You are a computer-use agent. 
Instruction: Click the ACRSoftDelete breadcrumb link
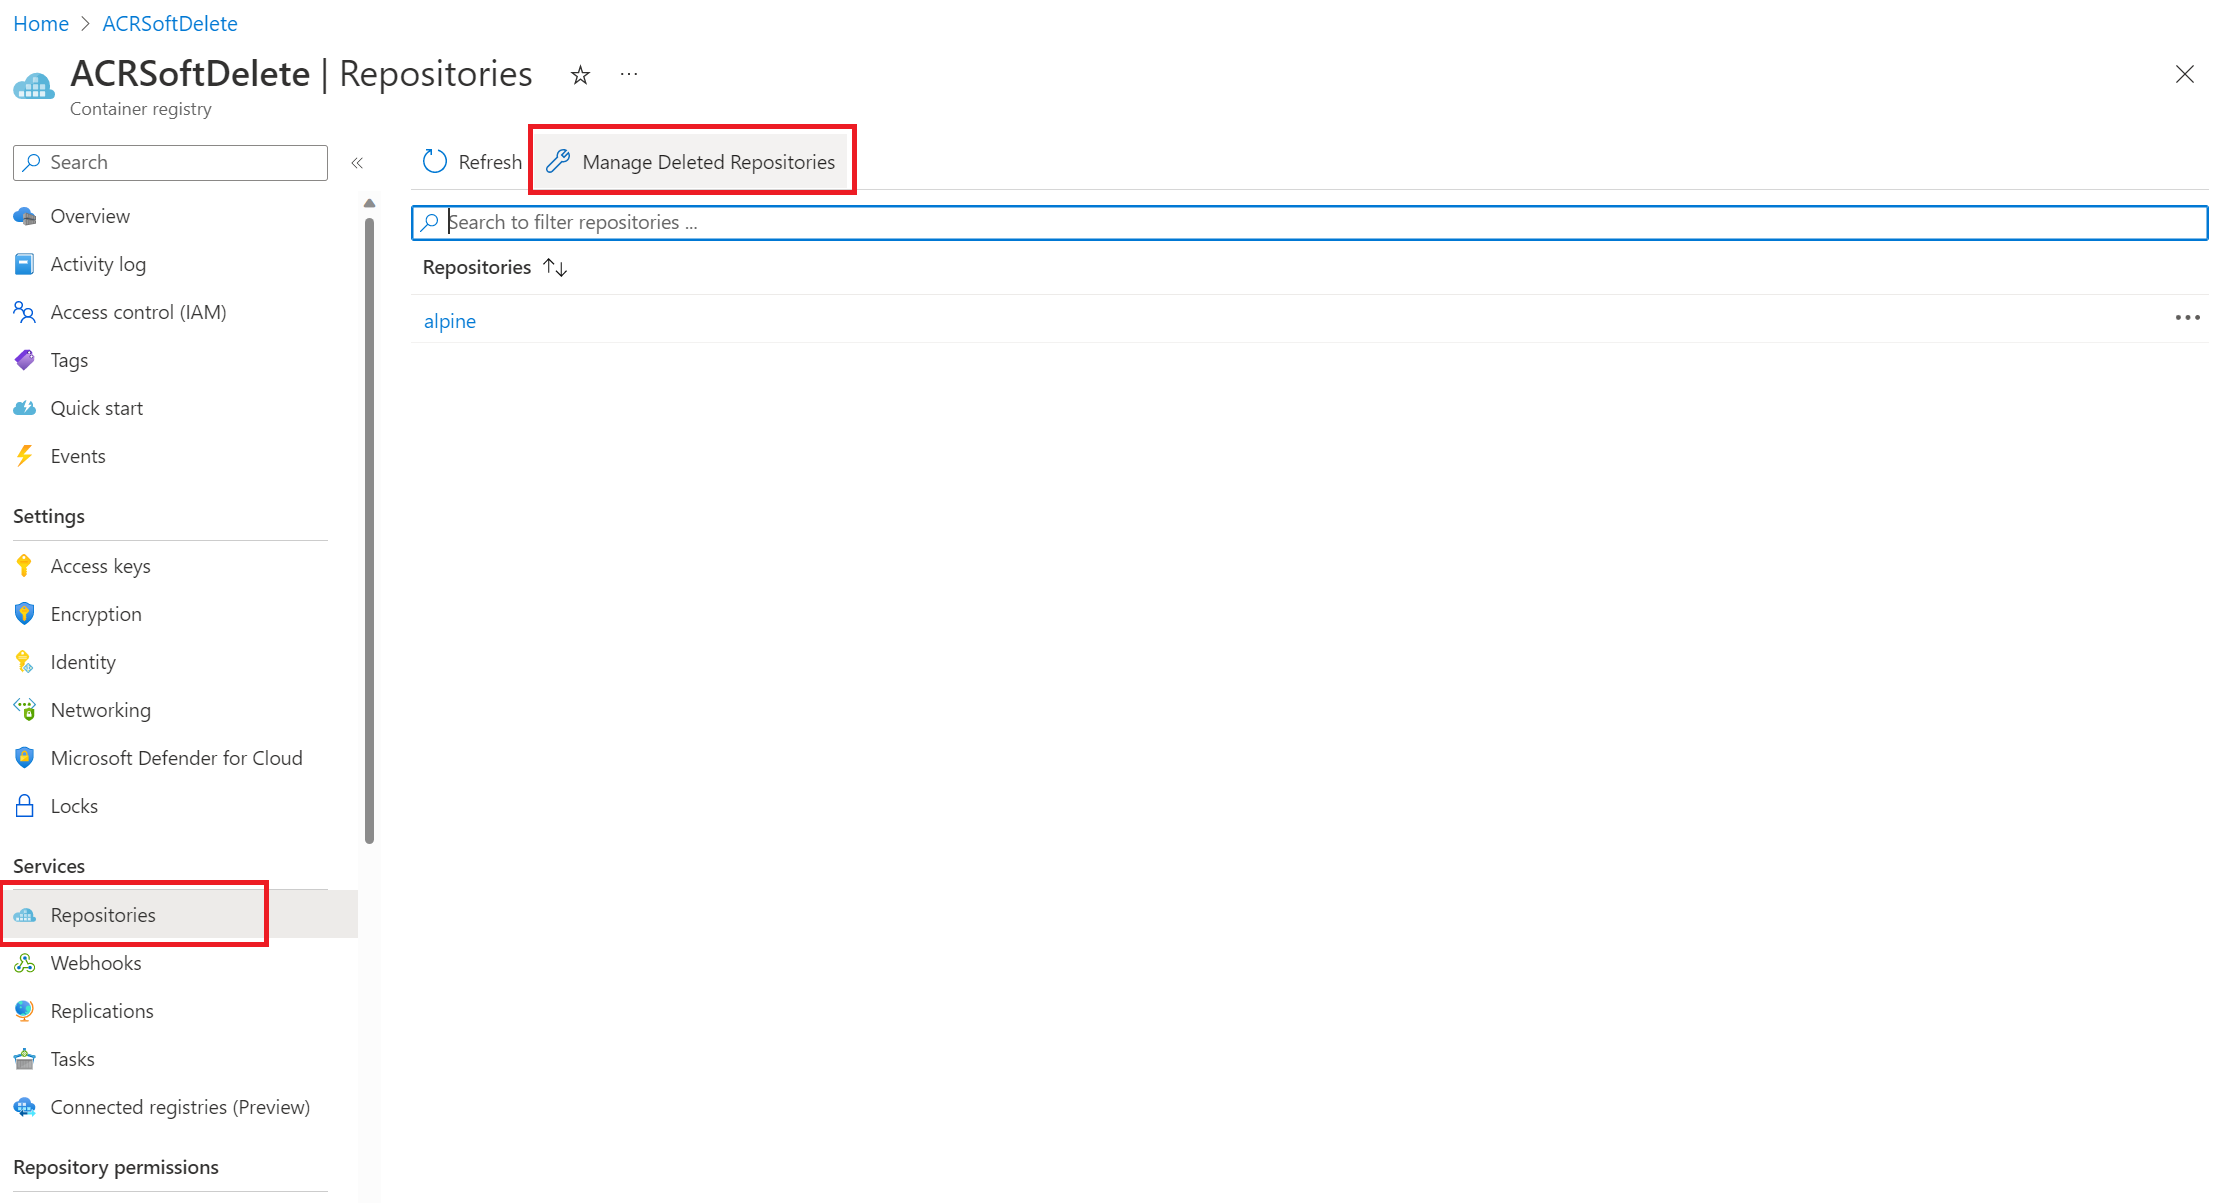[x=167, y=22]
